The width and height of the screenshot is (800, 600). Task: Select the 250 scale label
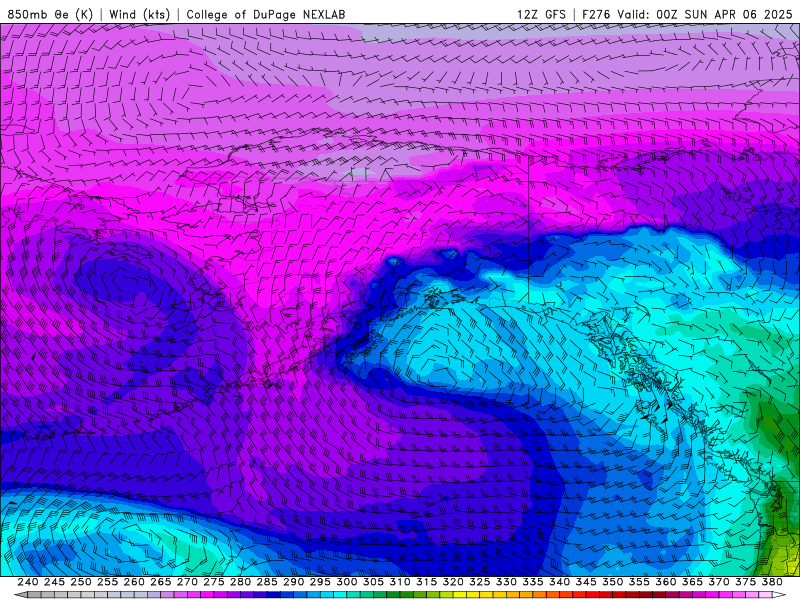coord(81,582)
